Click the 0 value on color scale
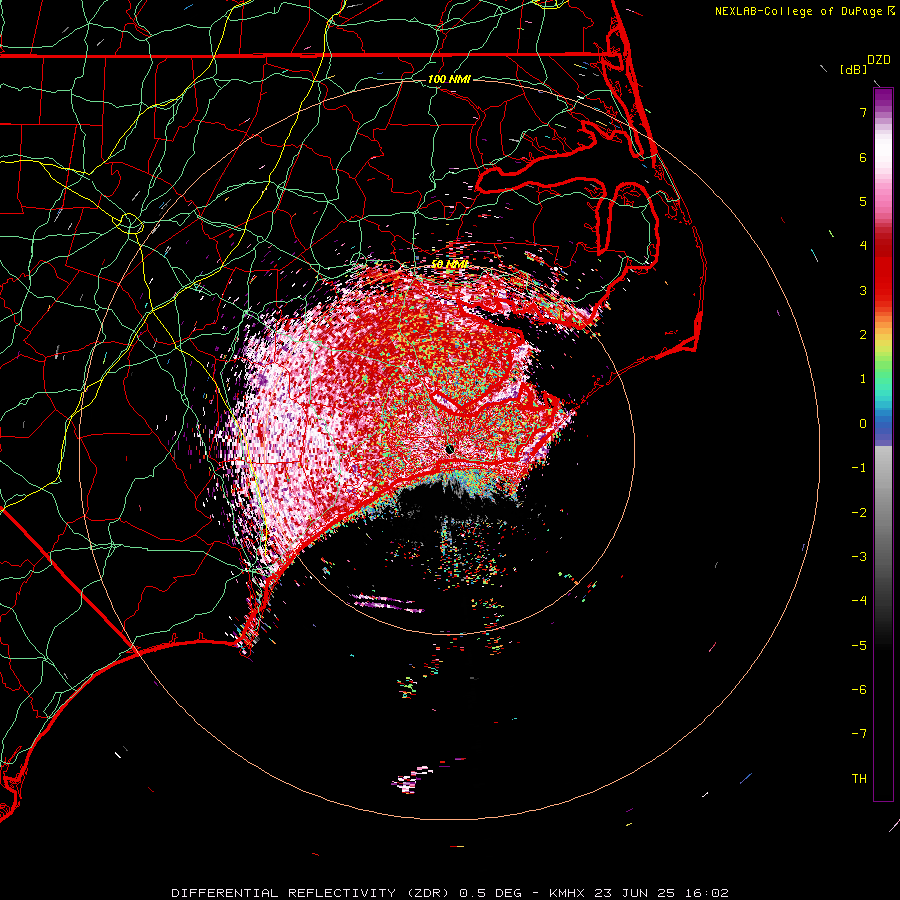This screenshot has height=900, width=900. [863, 424]
